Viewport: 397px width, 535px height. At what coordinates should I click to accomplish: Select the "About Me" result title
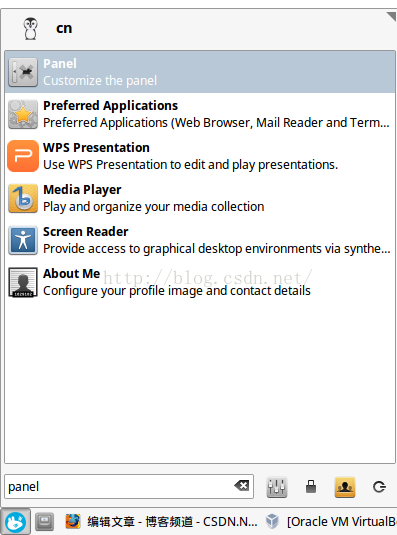(72, 274)
